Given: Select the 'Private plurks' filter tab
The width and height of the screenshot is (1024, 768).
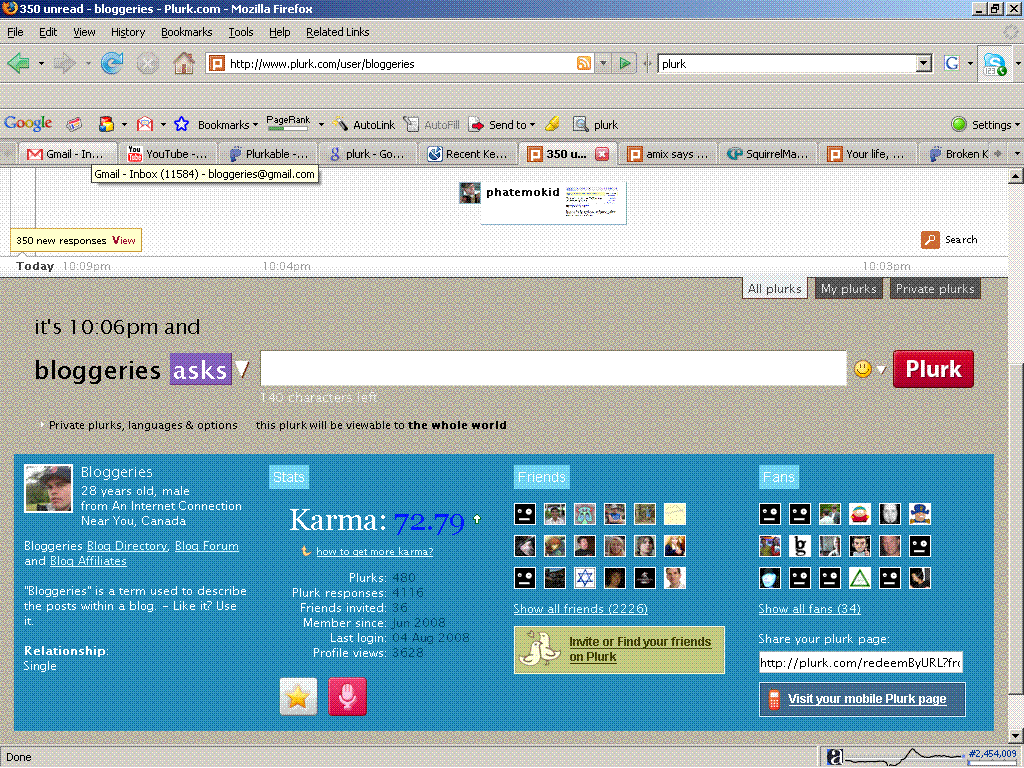Looking at the screenshot, I should 935,289.
